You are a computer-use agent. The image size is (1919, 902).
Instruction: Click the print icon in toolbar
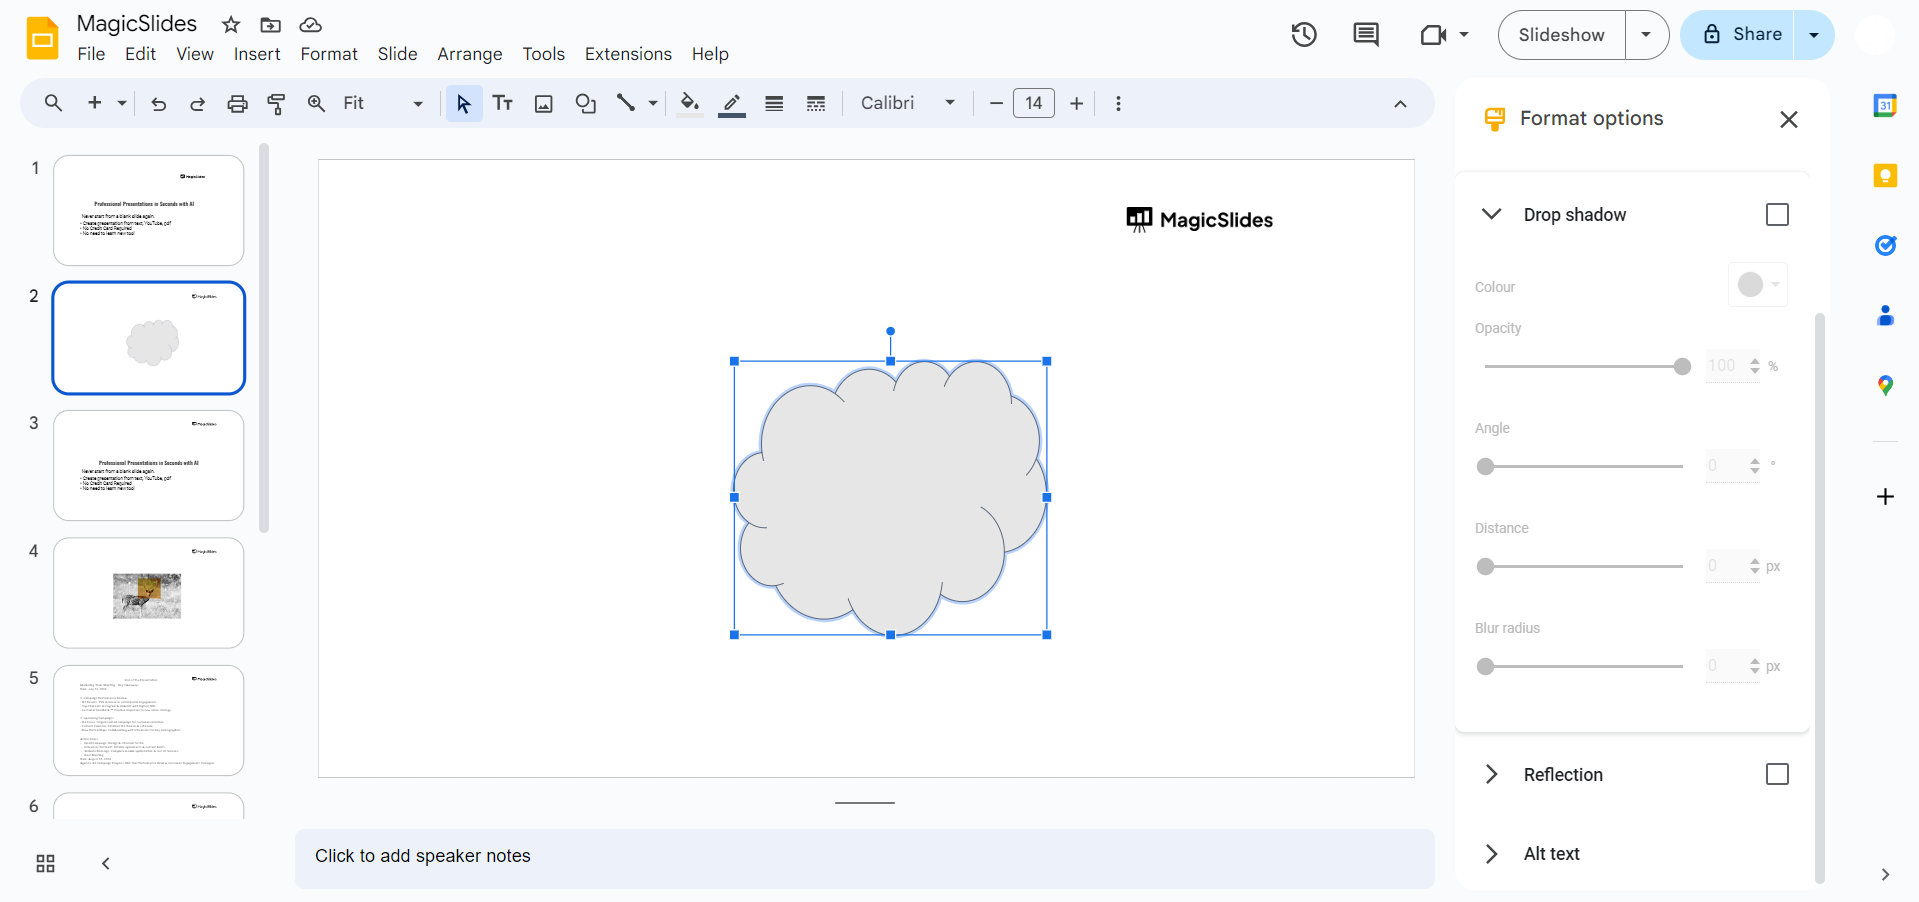pos(237,103)
